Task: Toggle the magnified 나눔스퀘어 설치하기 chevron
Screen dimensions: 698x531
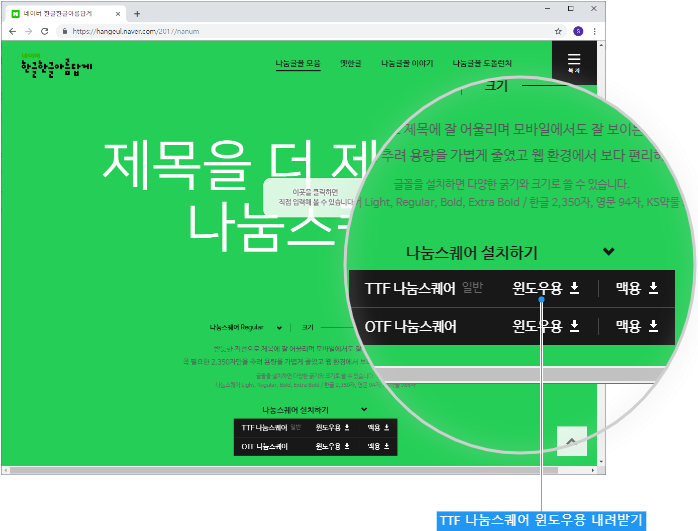Action: (x=609, y=251)
